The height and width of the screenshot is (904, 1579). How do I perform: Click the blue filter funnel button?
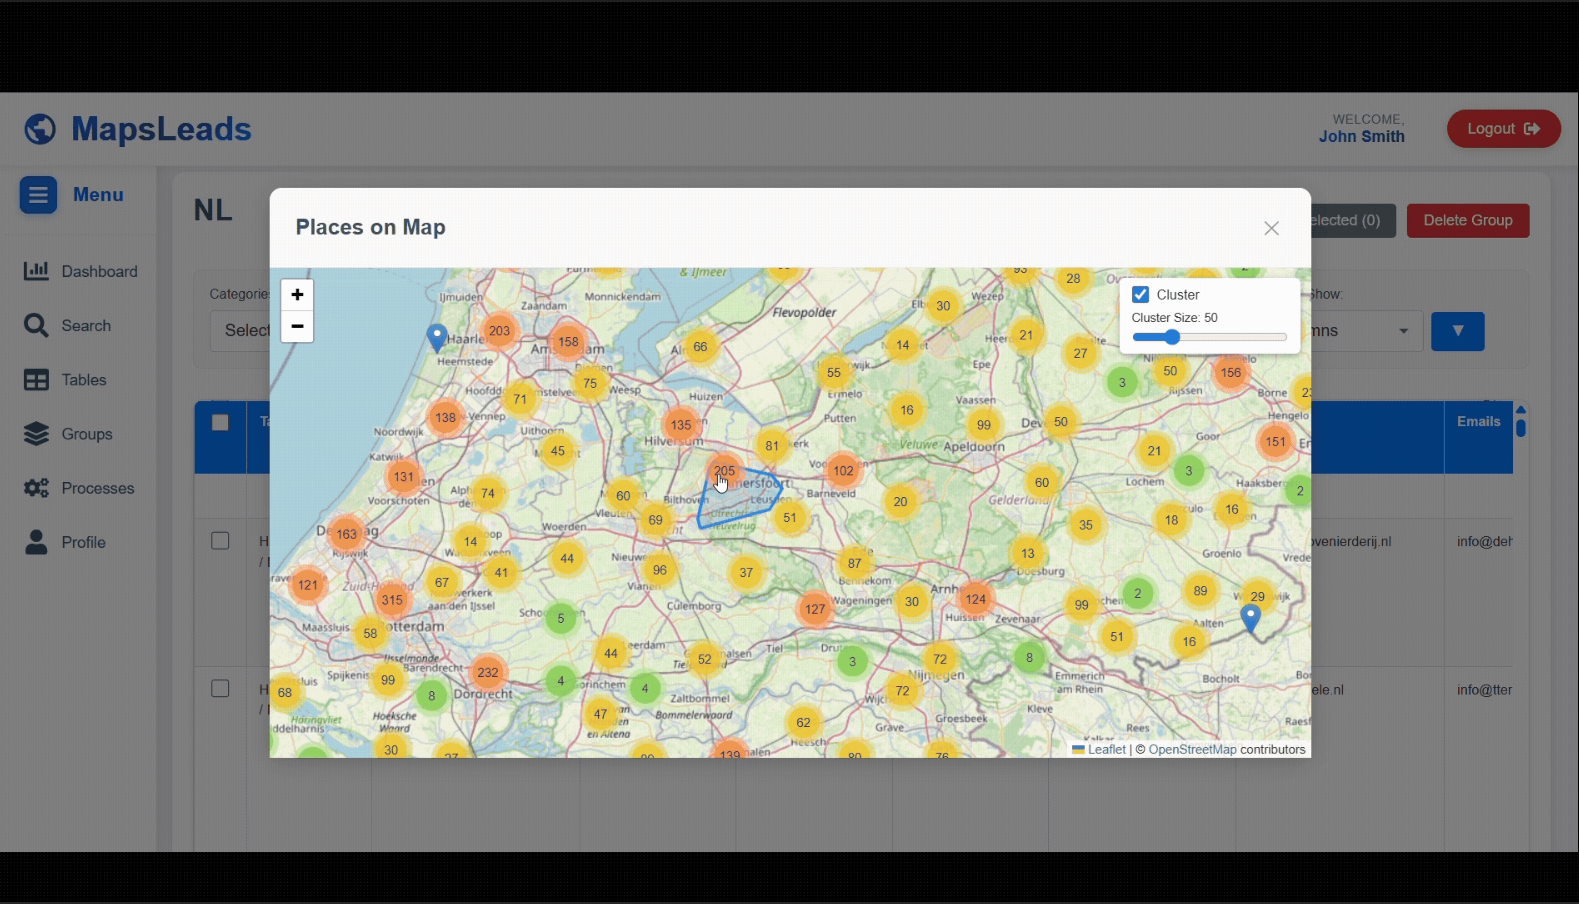[1458, 331]
